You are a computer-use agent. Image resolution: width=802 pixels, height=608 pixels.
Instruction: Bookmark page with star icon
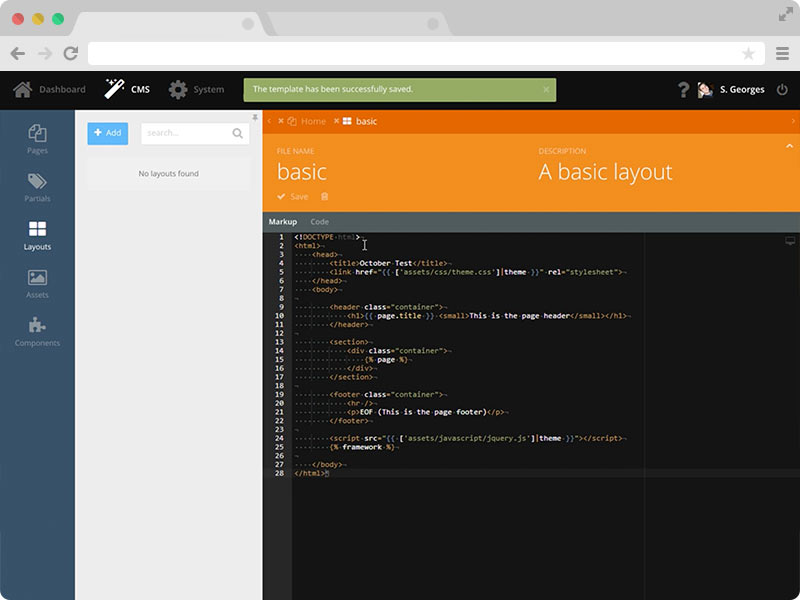tap(748, 54)
